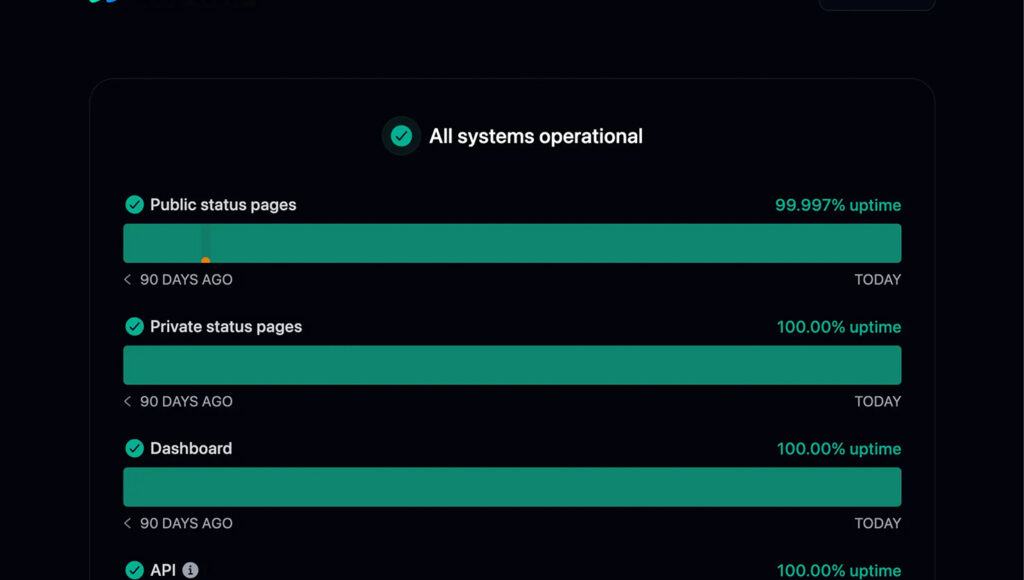This screenshot has height=580, width=1024.
Task: Go back from 90 days ago under Private status pages
Action: coord(127,401)
